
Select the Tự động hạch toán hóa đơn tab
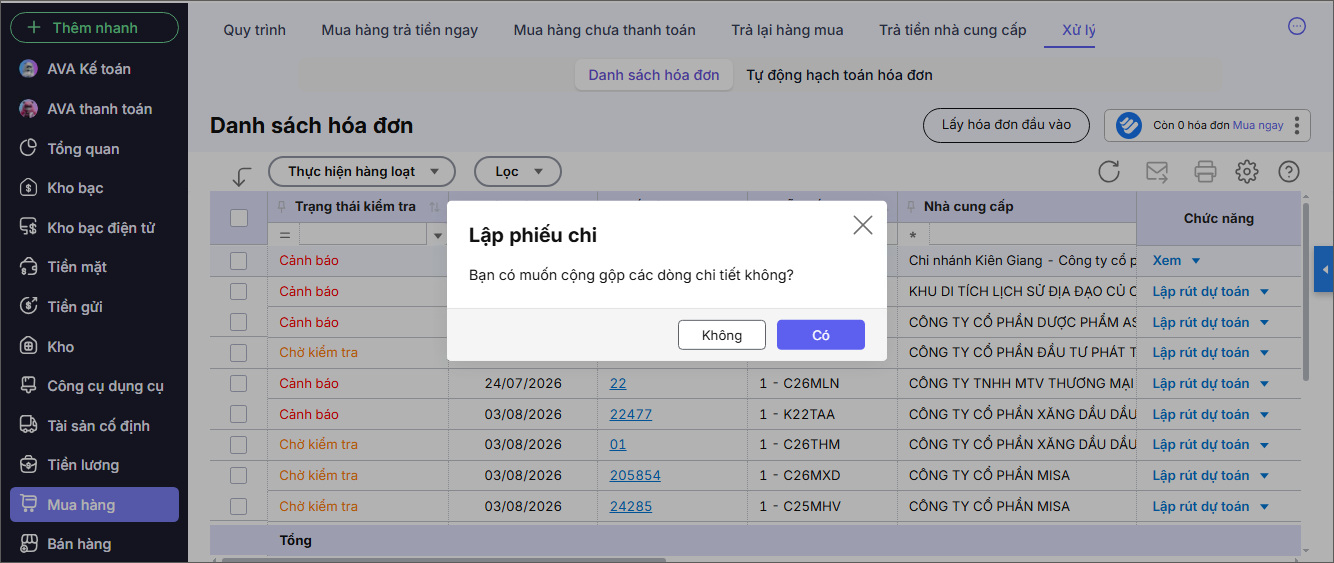pyautogui.click(x=839, y=75)
